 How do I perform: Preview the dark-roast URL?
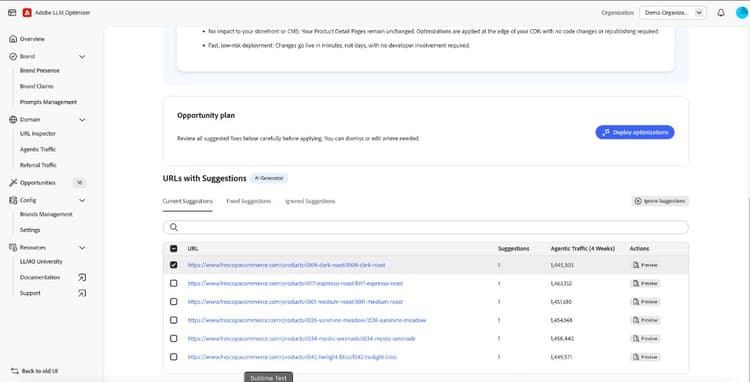pos(645,265)
